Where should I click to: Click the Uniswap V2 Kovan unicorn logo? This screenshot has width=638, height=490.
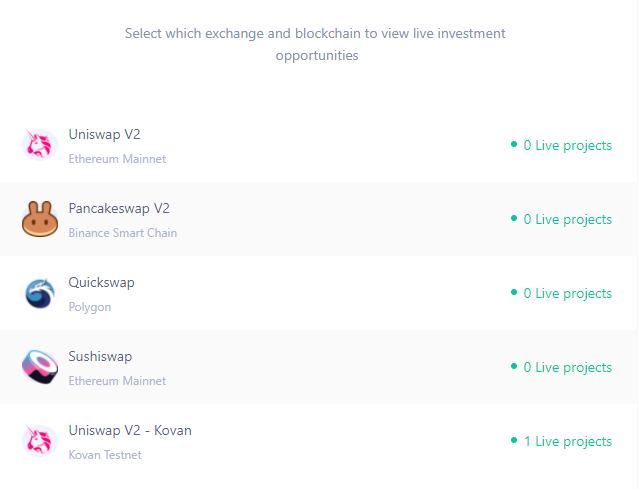tap(39, 440)
